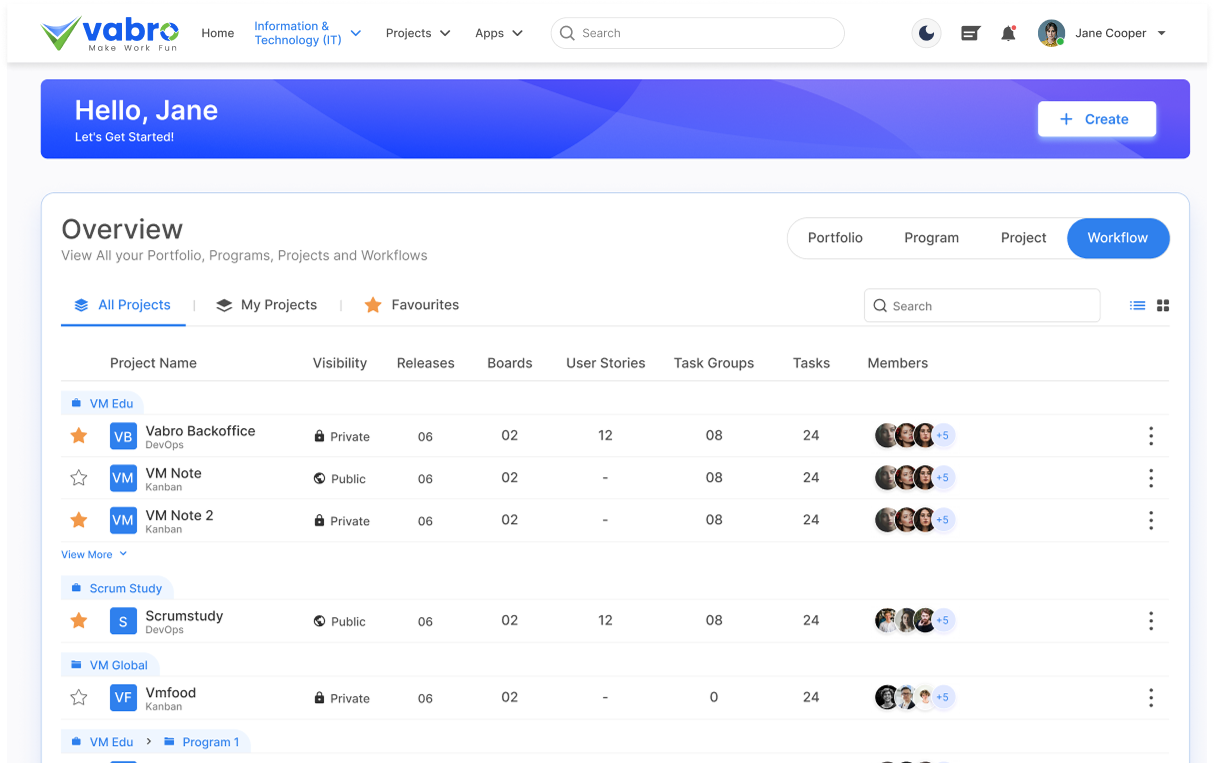Image resolution: width=1215 pixels, height=764 pixels.
Task: Mark VM Note as favourite
Action: pyautogui.click(x=78, y=478)
